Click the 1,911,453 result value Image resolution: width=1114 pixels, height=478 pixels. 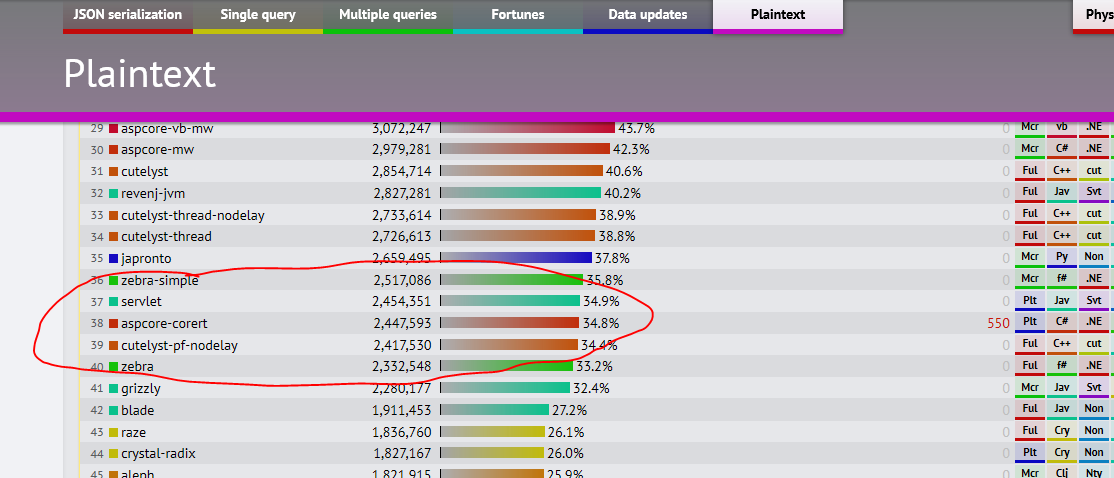(x=401, y=411)
